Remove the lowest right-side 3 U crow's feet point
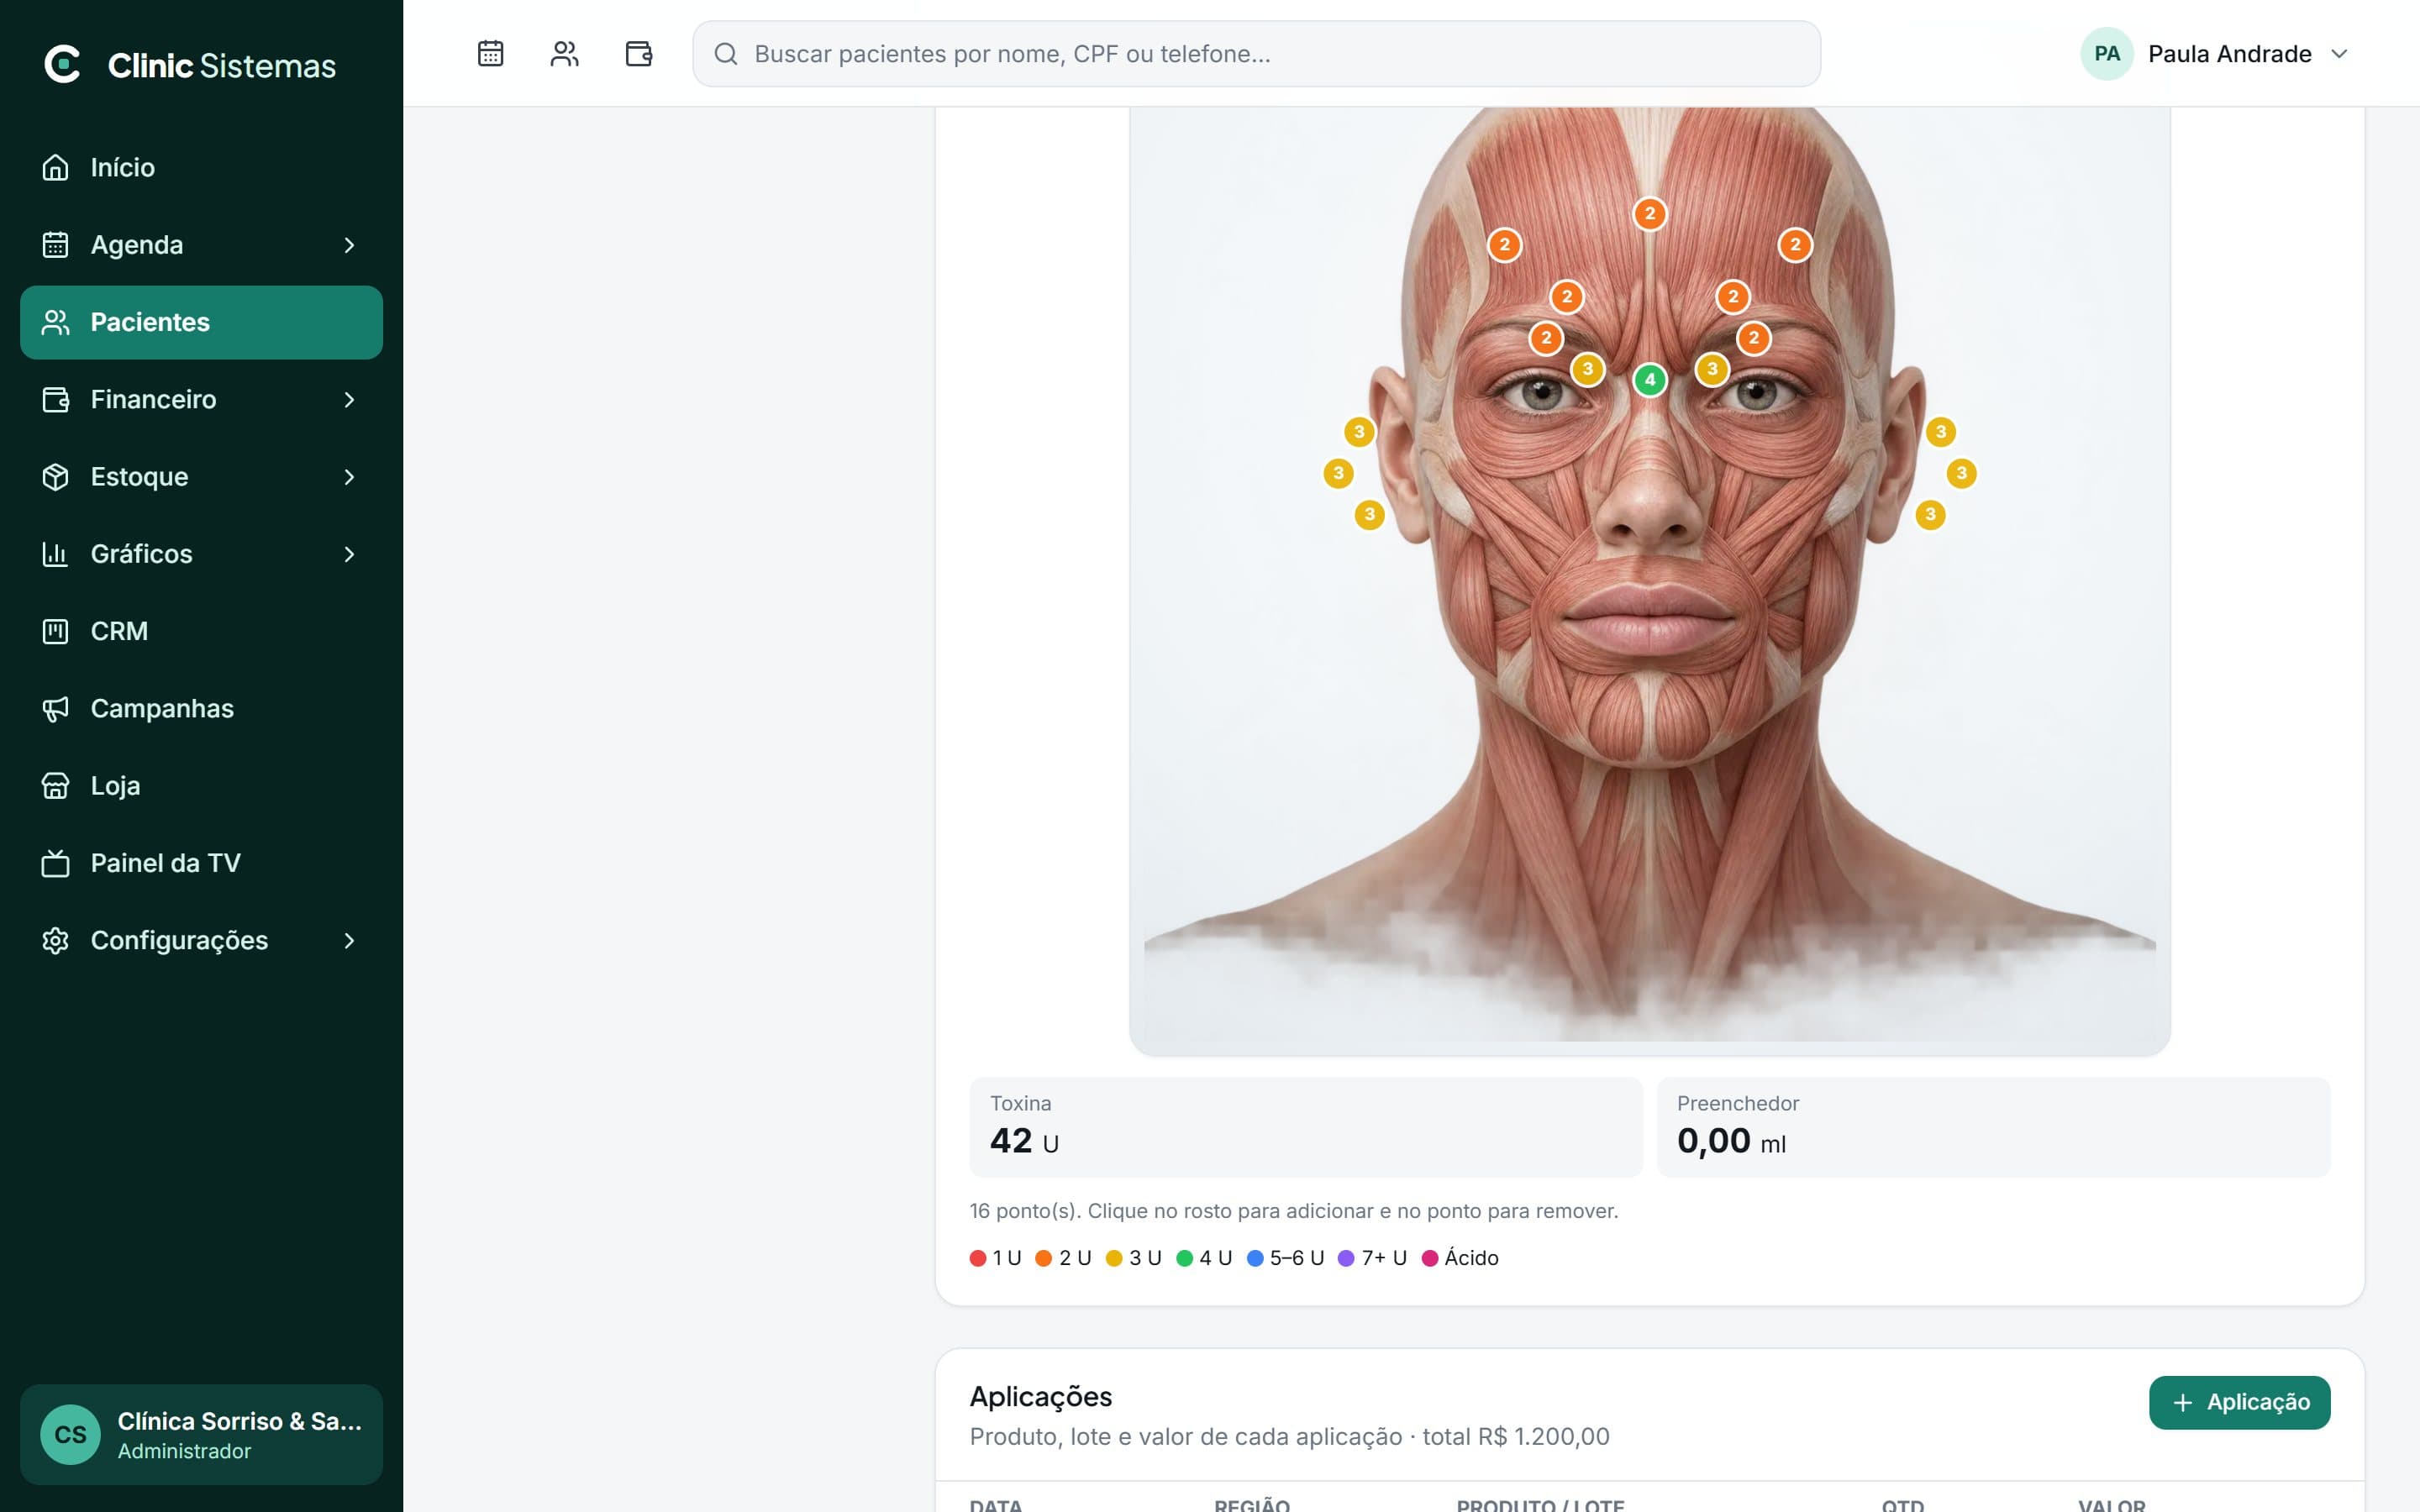 coord(1930,515)
